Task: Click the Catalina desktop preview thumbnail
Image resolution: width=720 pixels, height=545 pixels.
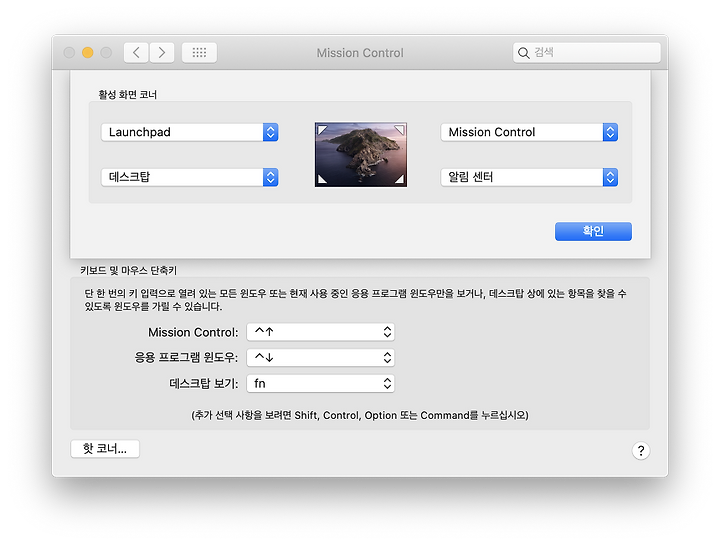Action: (x=361, y=155)
